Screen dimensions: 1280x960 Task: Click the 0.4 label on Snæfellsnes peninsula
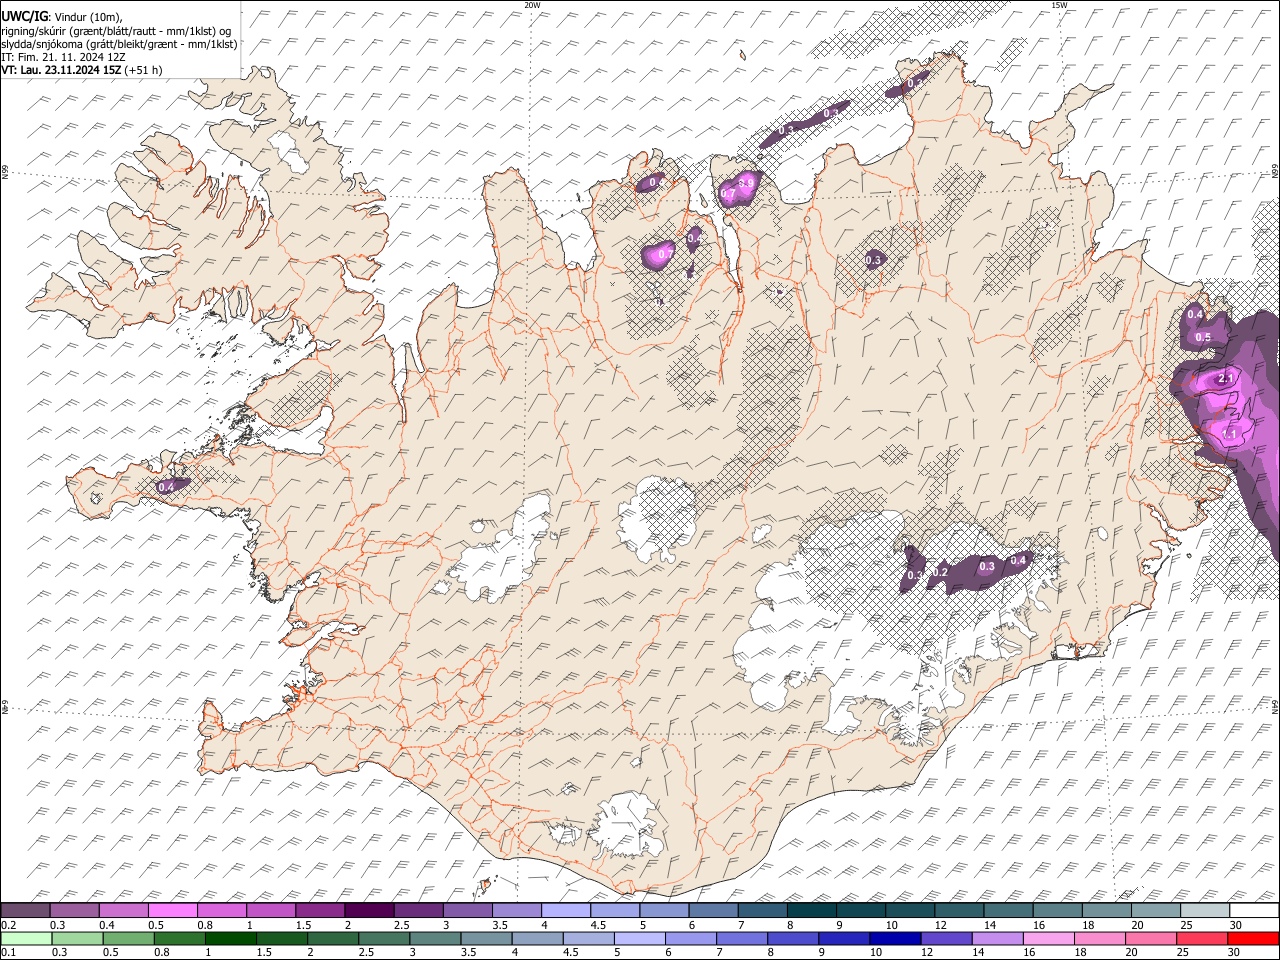(x=167, y=486)
